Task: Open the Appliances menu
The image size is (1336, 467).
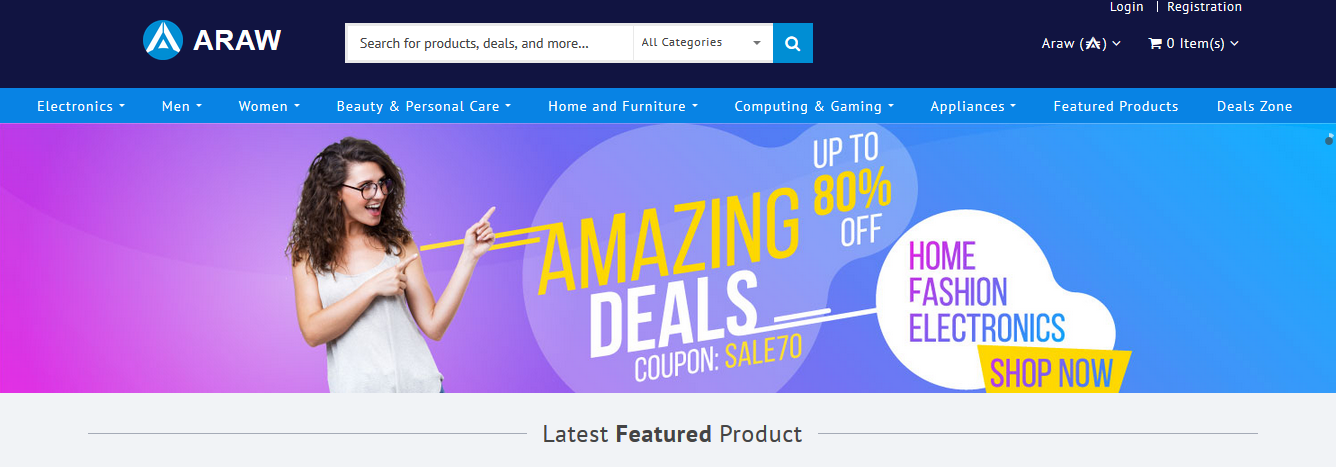Action: point(973,106)
